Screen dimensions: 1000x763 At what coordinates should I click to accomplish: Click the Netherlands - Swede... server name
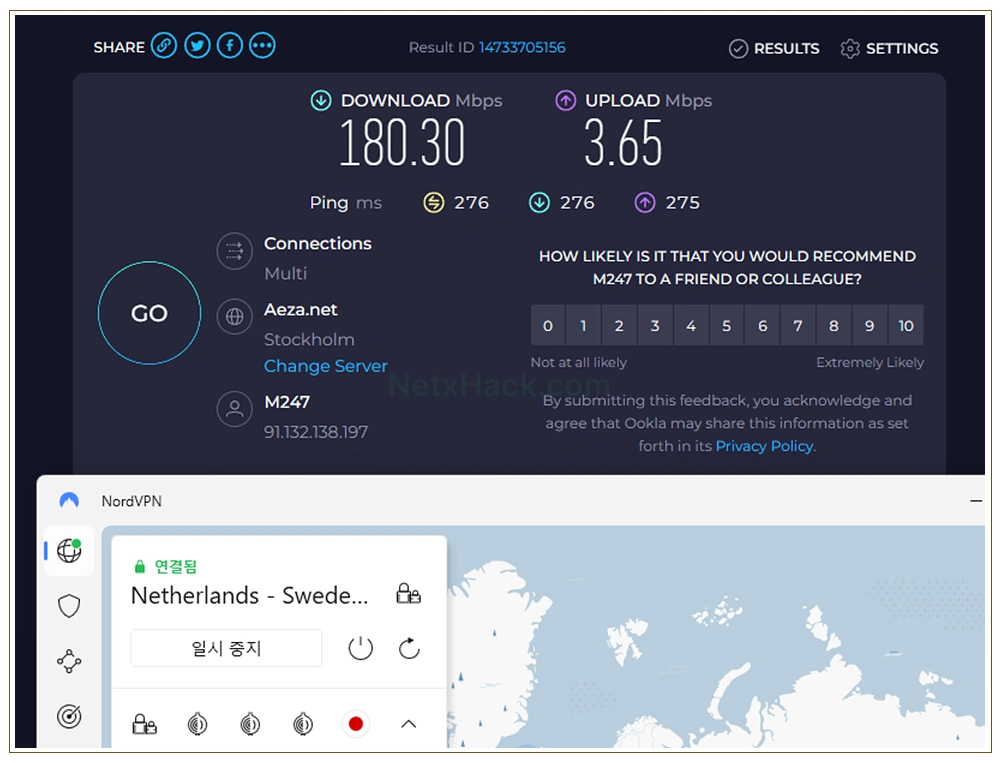(x=249, y=595)
